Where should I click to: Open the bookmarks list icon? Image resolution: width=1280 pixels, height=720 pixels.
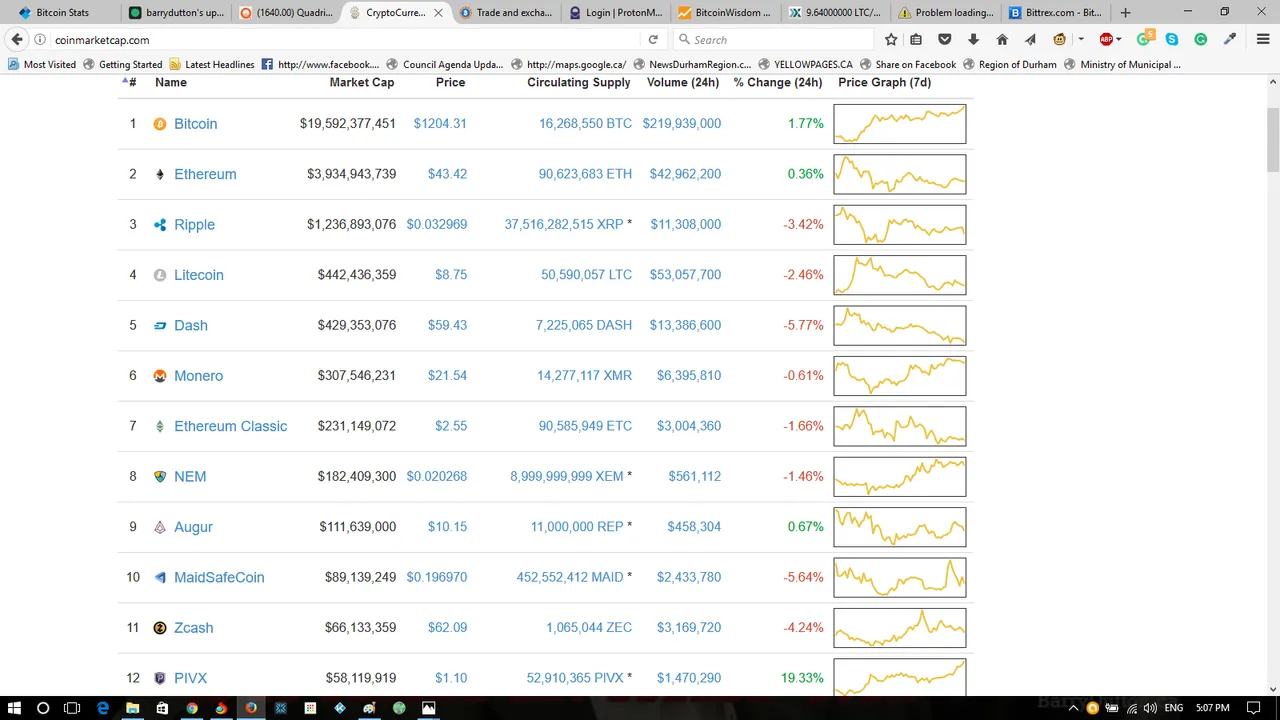point(916,40)
